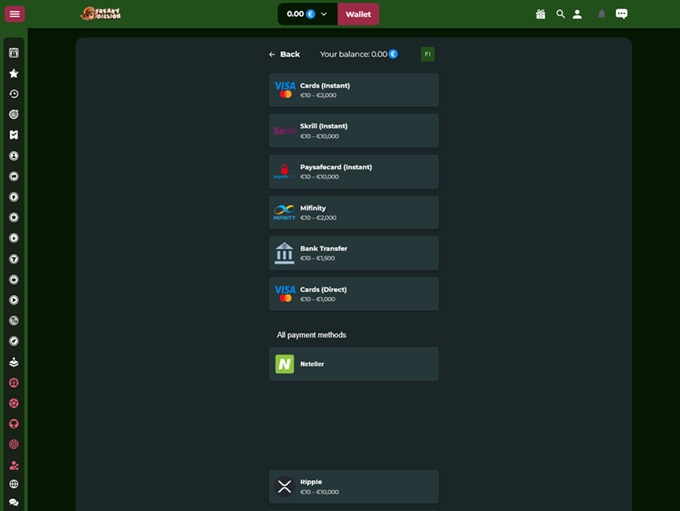Screen dimensions: 680x511
Task: Open the hamburger menu button
Action: (14, 14)
